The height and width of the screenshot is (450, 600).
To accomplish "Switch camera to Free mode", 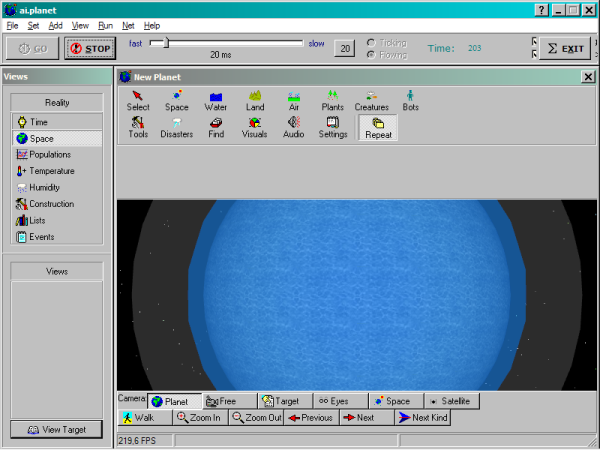I will [229, 401].
